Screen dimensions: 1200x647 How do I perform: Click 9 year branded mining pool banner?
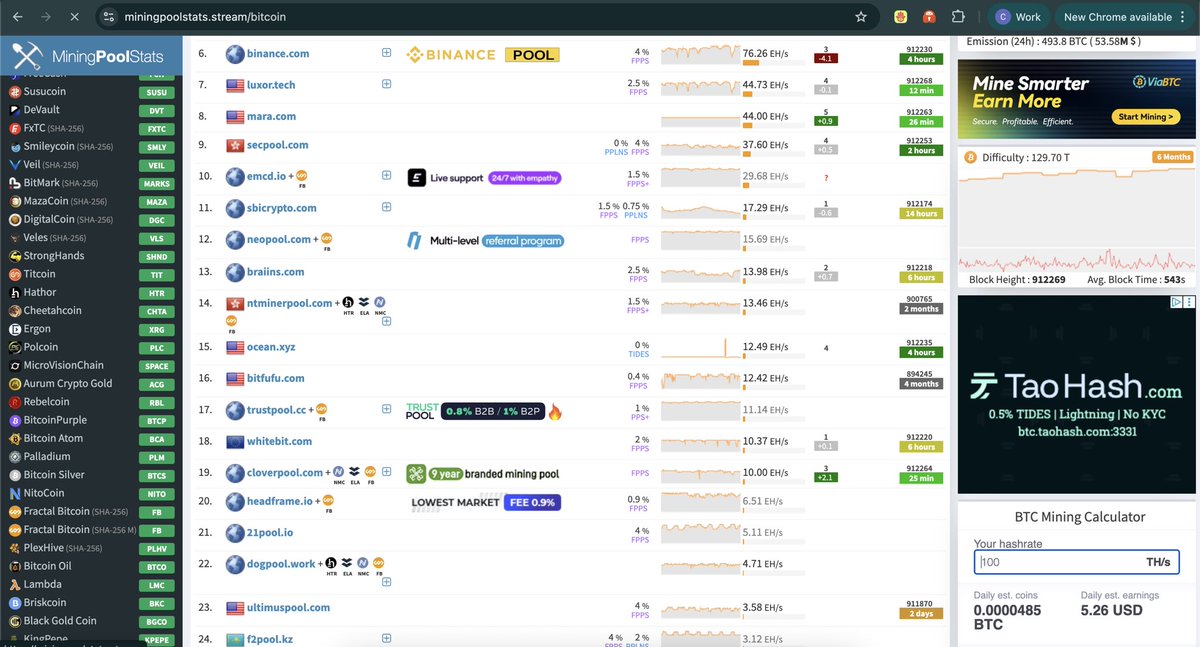click(483, 474)
